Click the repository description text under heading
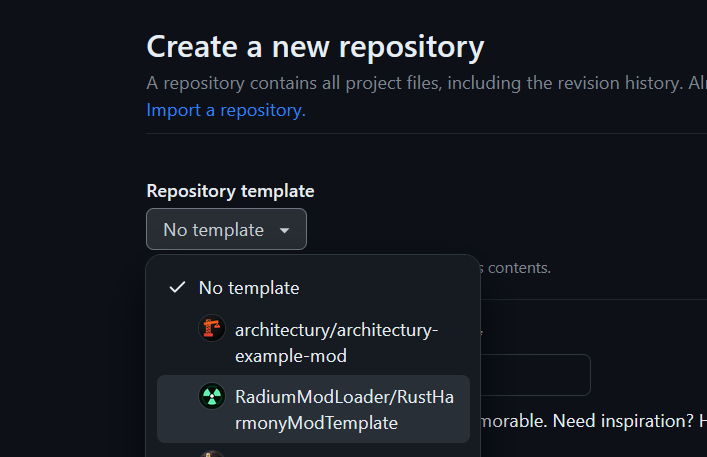707x457 pixels. click(x=420, y=83)
